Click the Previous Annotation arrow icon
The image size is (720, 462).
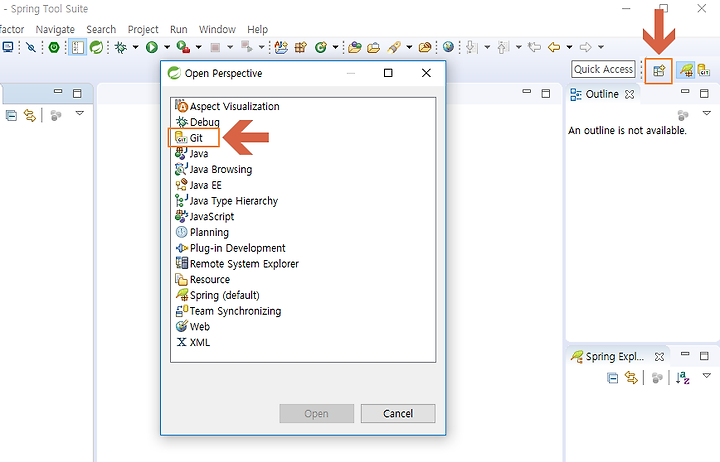tap(503, 47)
